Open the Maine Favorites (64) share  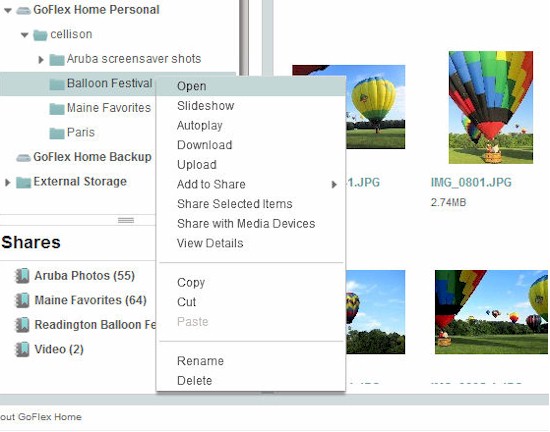pos(90,301)
